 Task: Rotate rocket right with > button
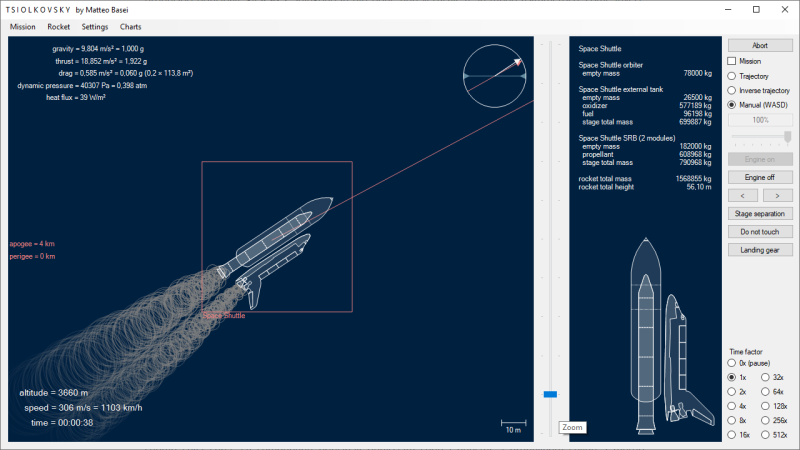[778, 195]
